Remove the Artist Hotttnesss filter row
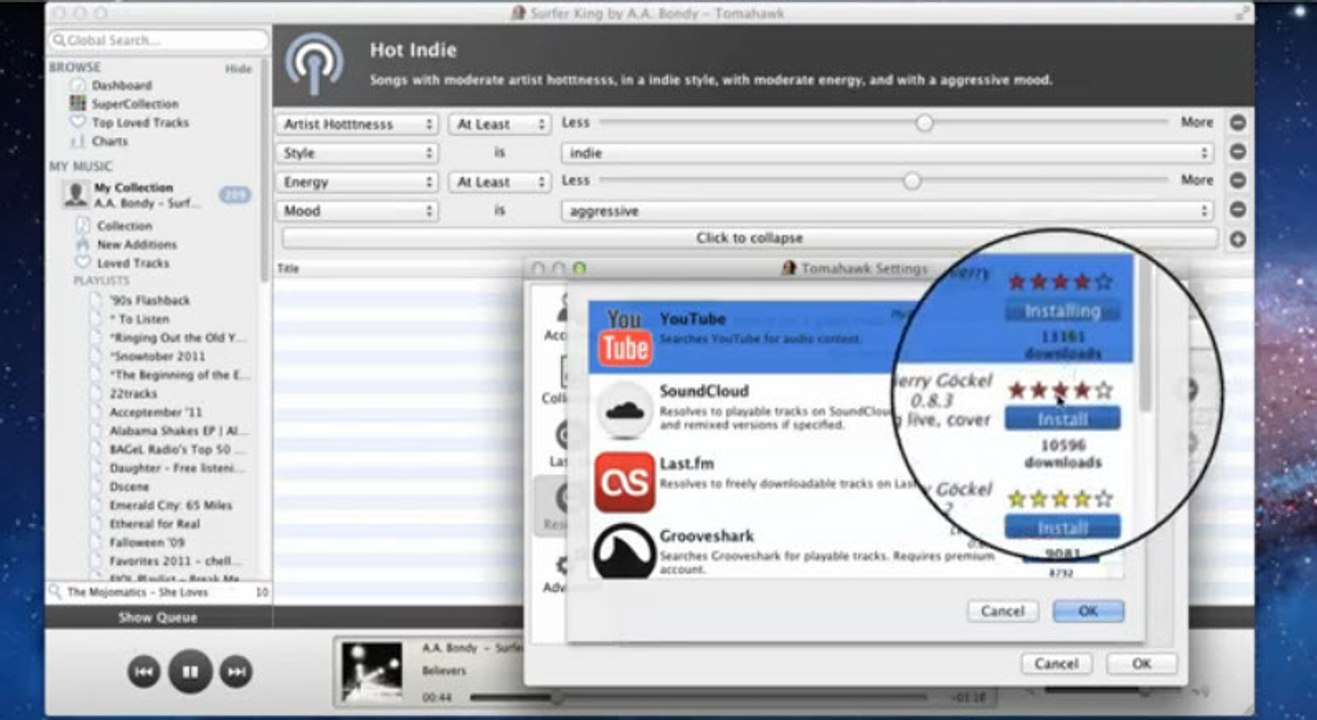1317x720 pixels. click(1237, 123)
